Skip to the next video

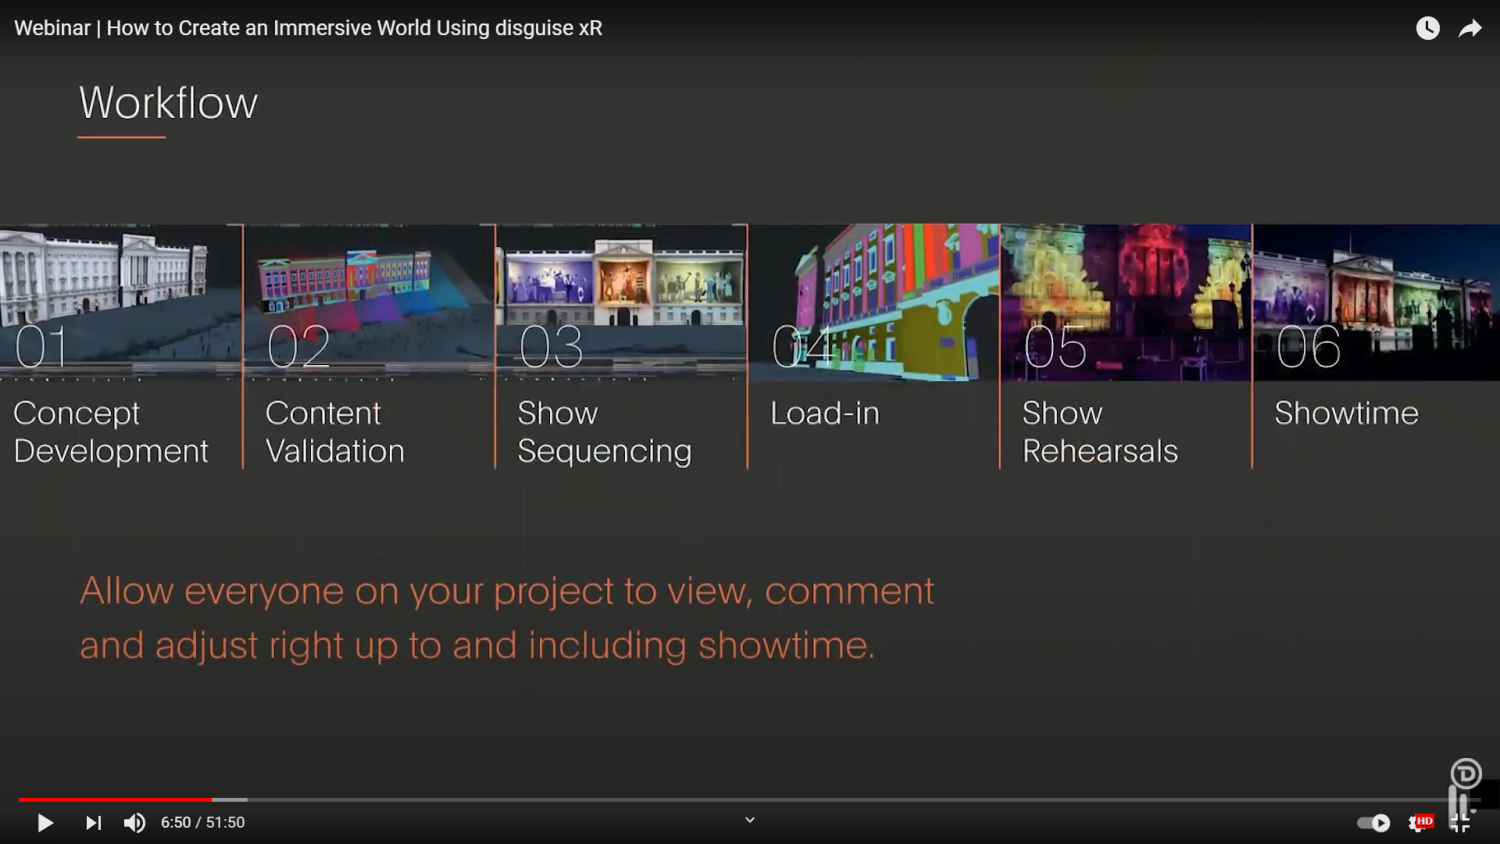click(x=93, y=823)
